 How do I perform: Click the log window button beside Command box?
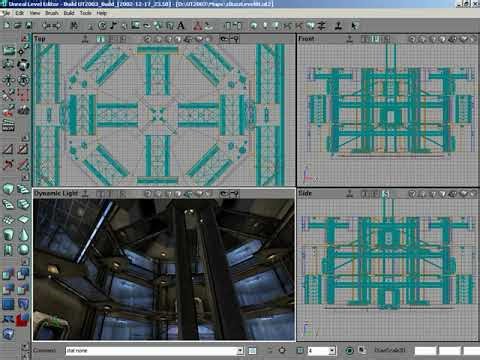pos(252,351)
